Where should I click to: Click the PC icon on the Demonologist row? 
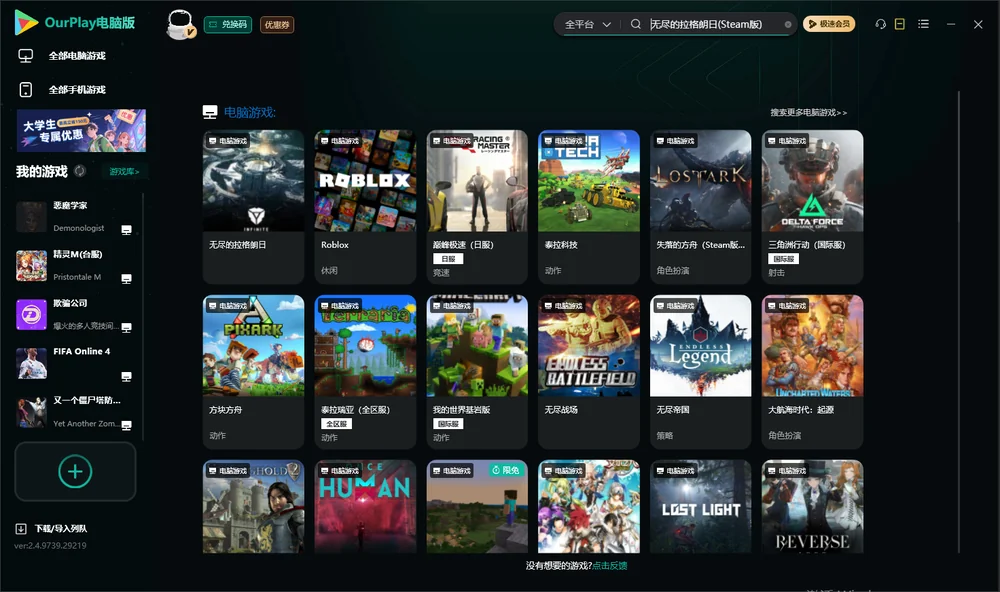click(x=126, y=230)
